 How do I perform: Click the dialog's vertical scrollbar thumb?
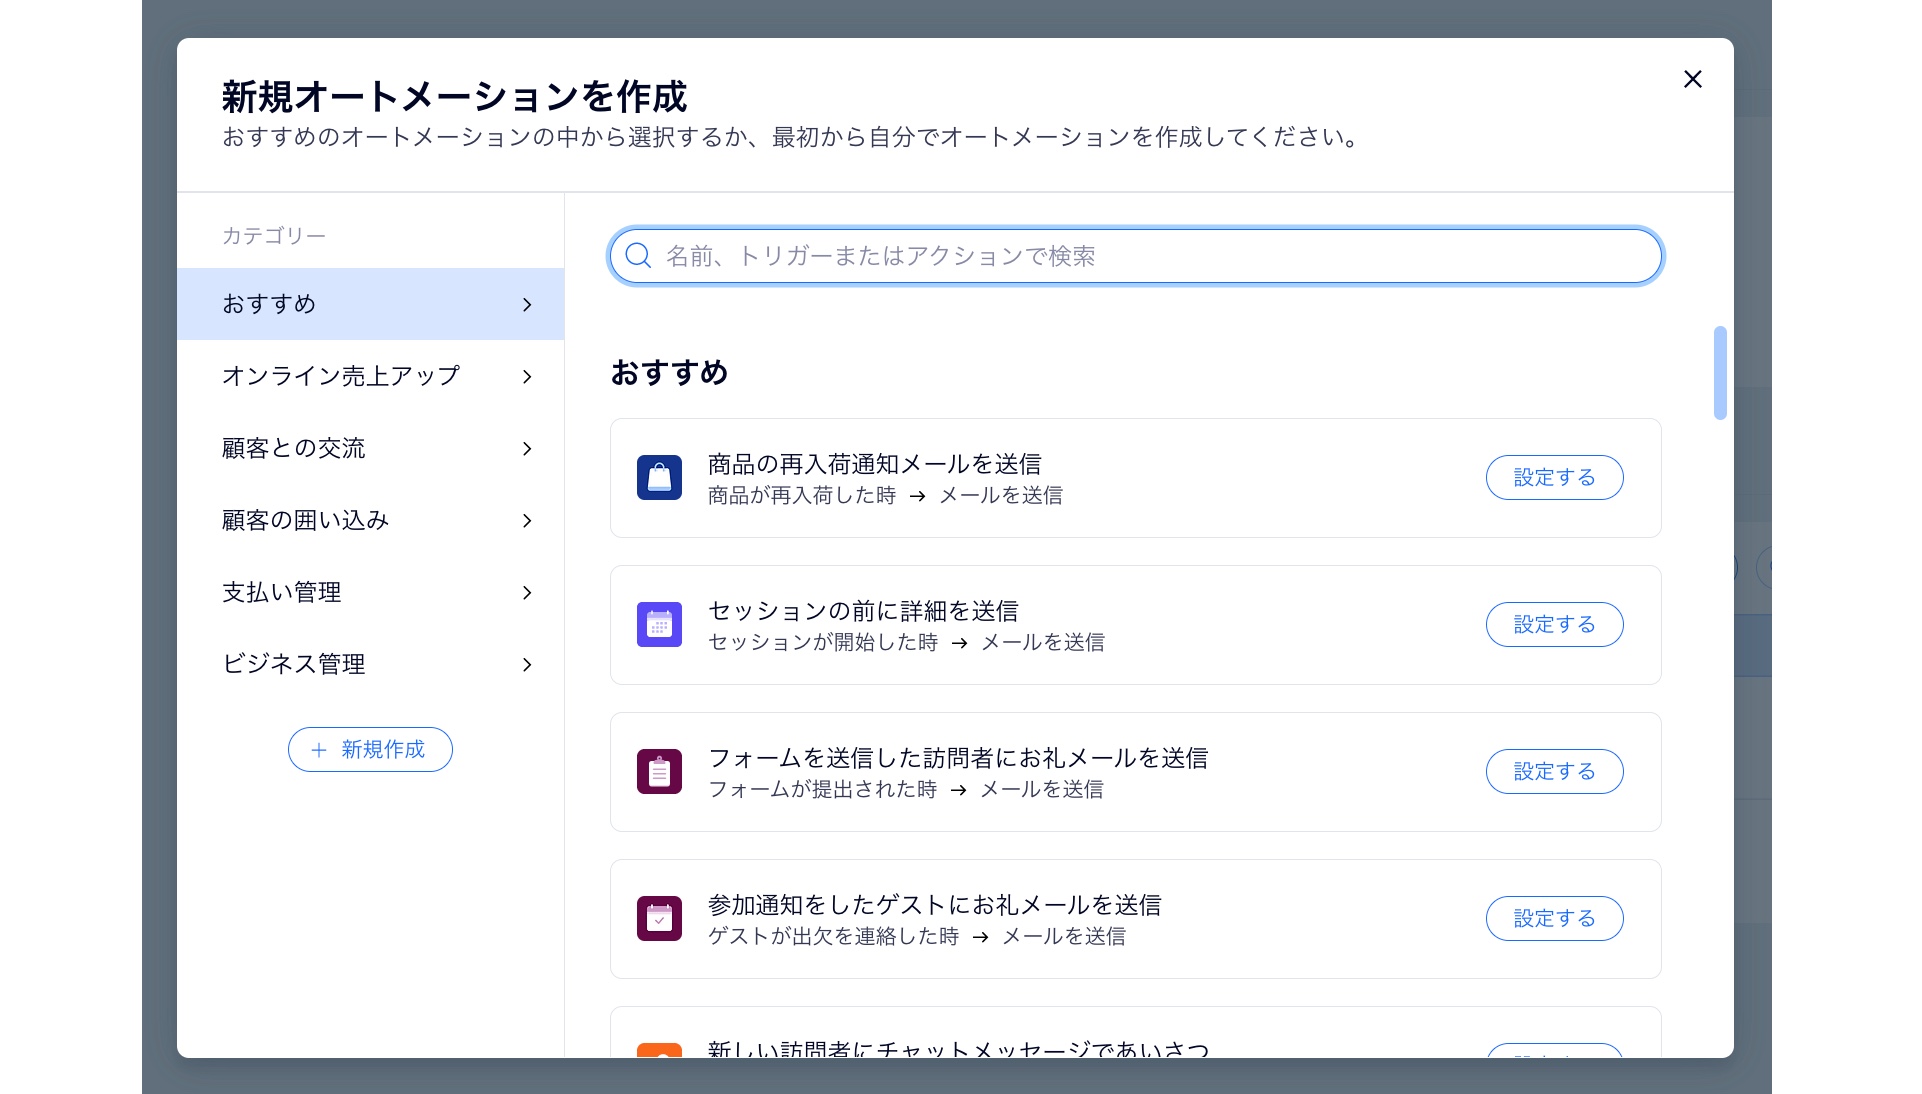(x=1720, y=373)
